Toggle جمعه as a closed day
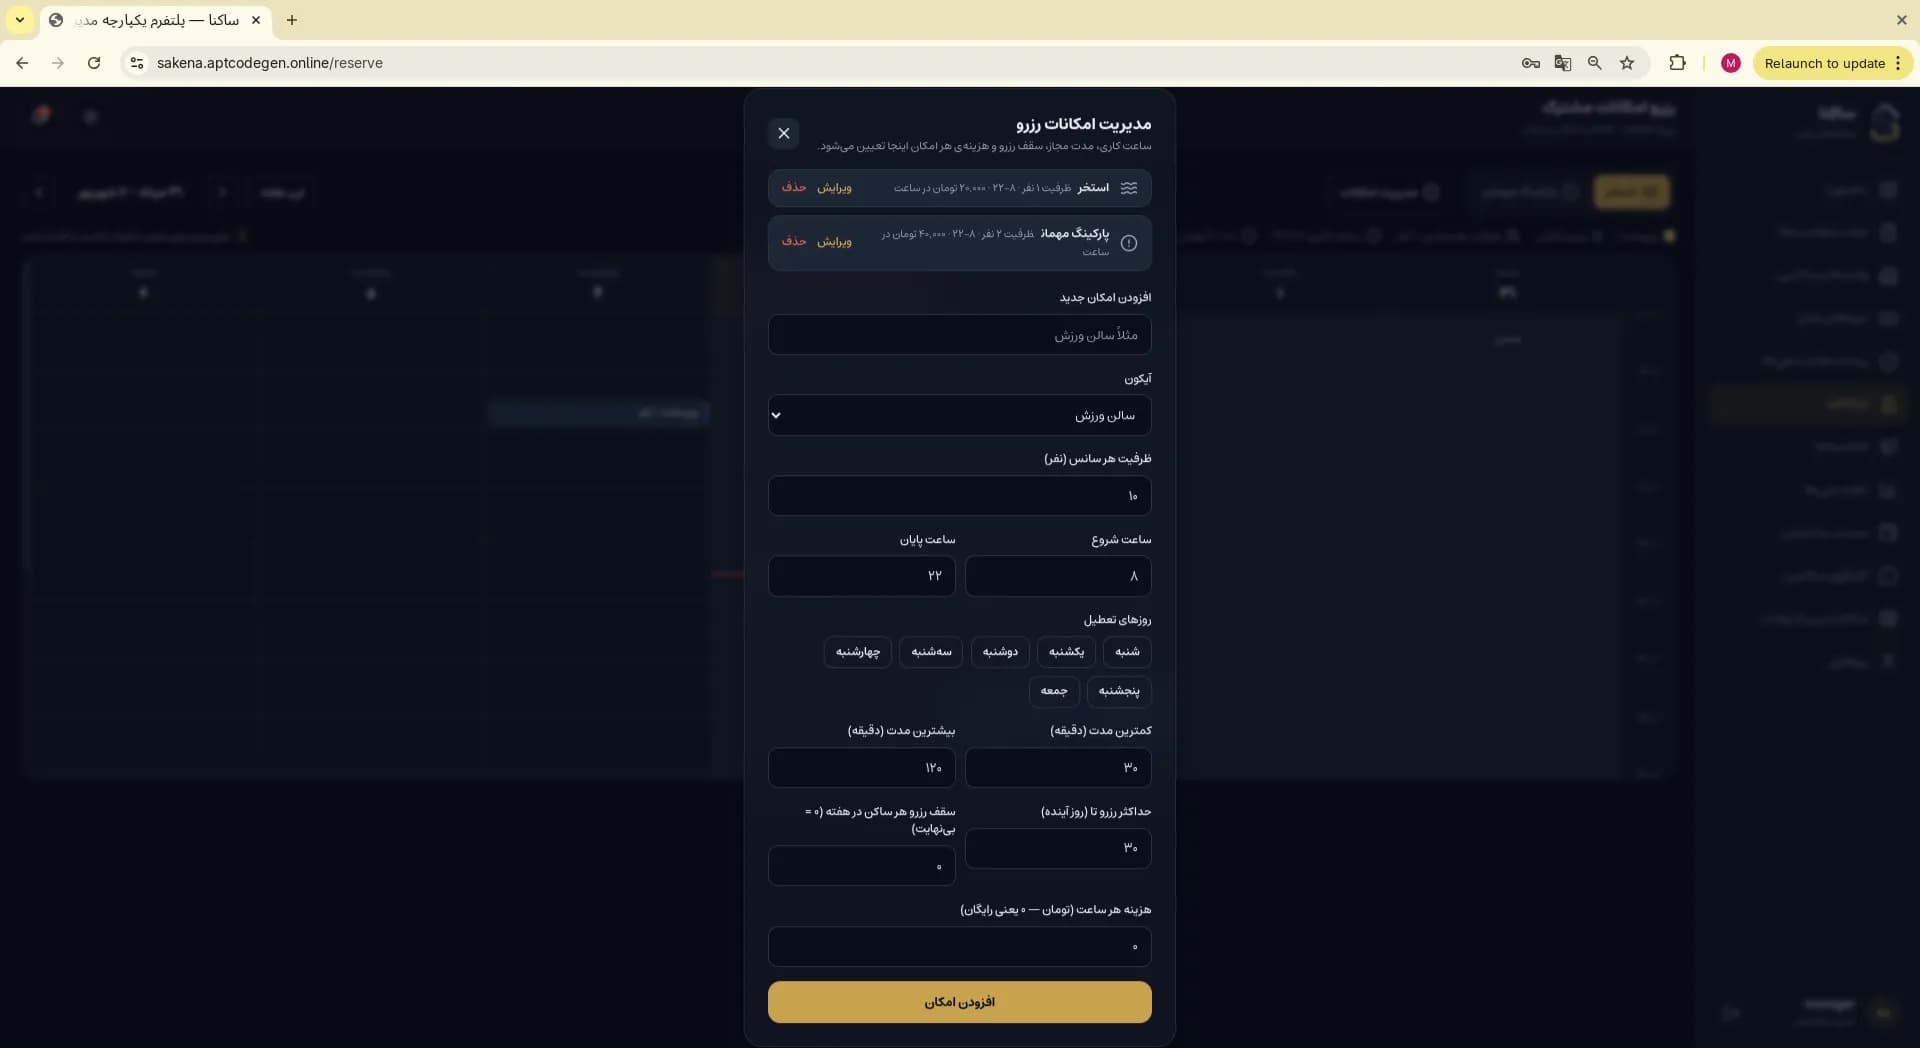This screenshot has width=1920, height=1048. click(x=1054, y=691)
